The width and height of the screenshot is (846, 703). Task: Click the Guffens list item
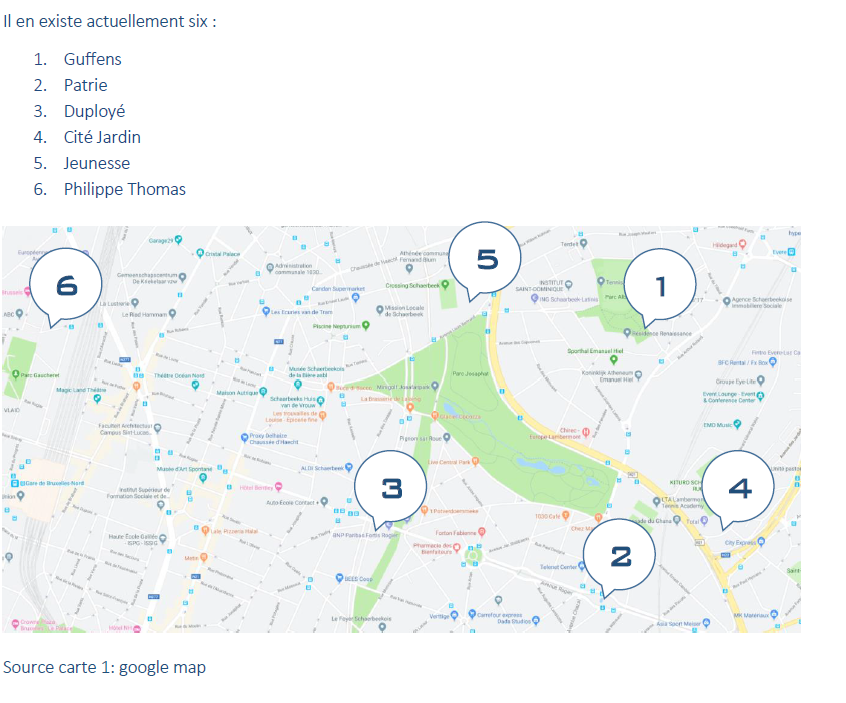click(x=92, y=59)
